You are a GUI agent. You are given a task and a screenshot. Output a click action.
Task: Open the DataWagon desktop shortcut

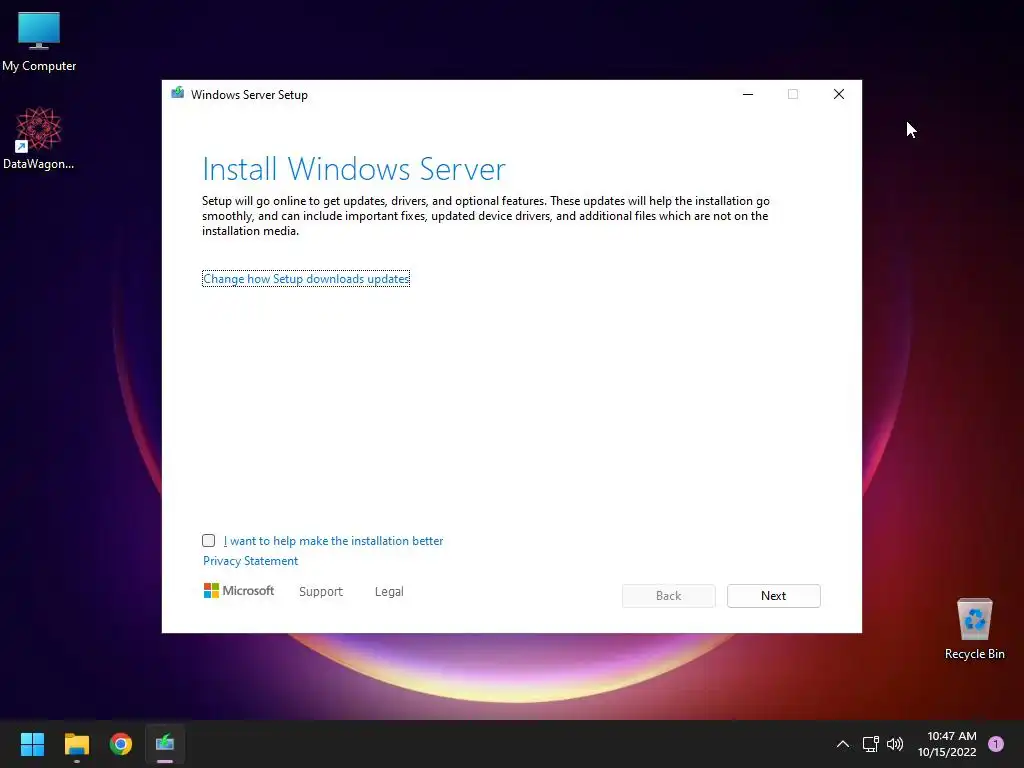(39, 138)
